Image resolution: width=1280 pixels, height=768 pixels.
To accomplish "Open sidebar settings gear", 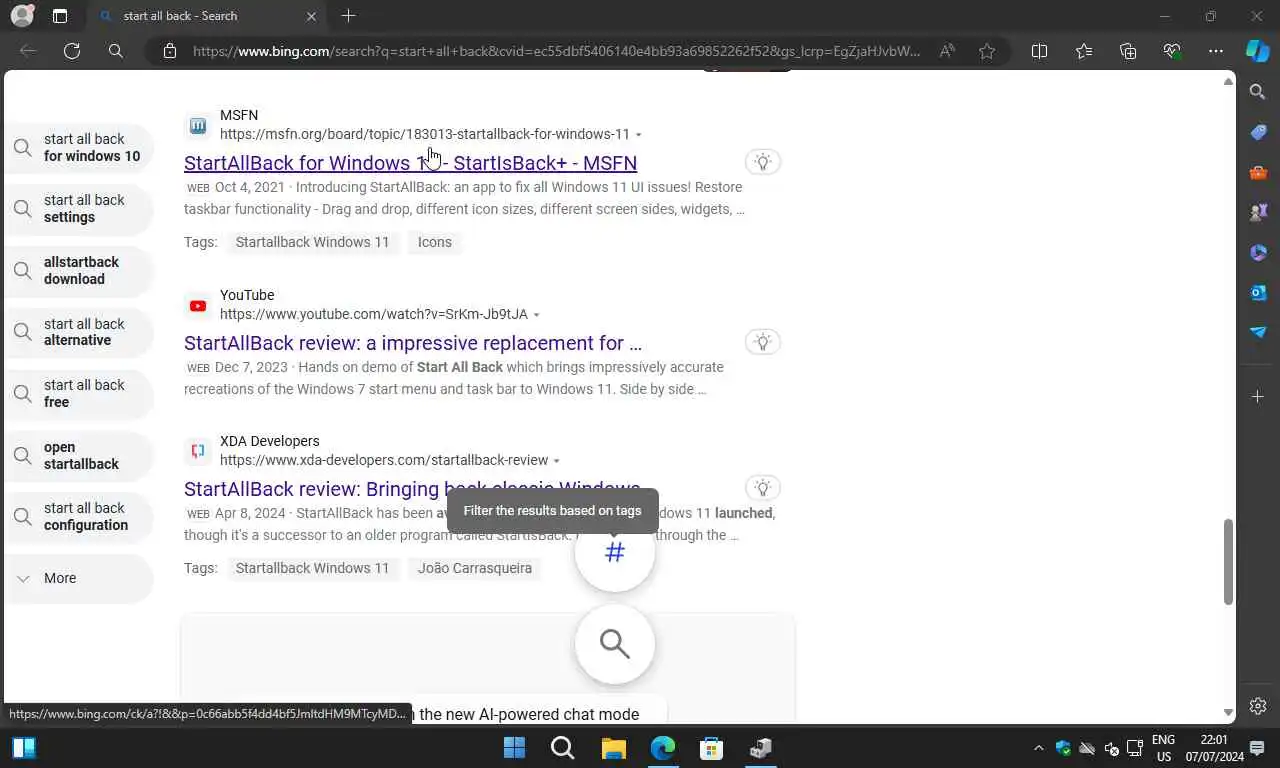I will pyautogui.click(x=1258, y=706).
